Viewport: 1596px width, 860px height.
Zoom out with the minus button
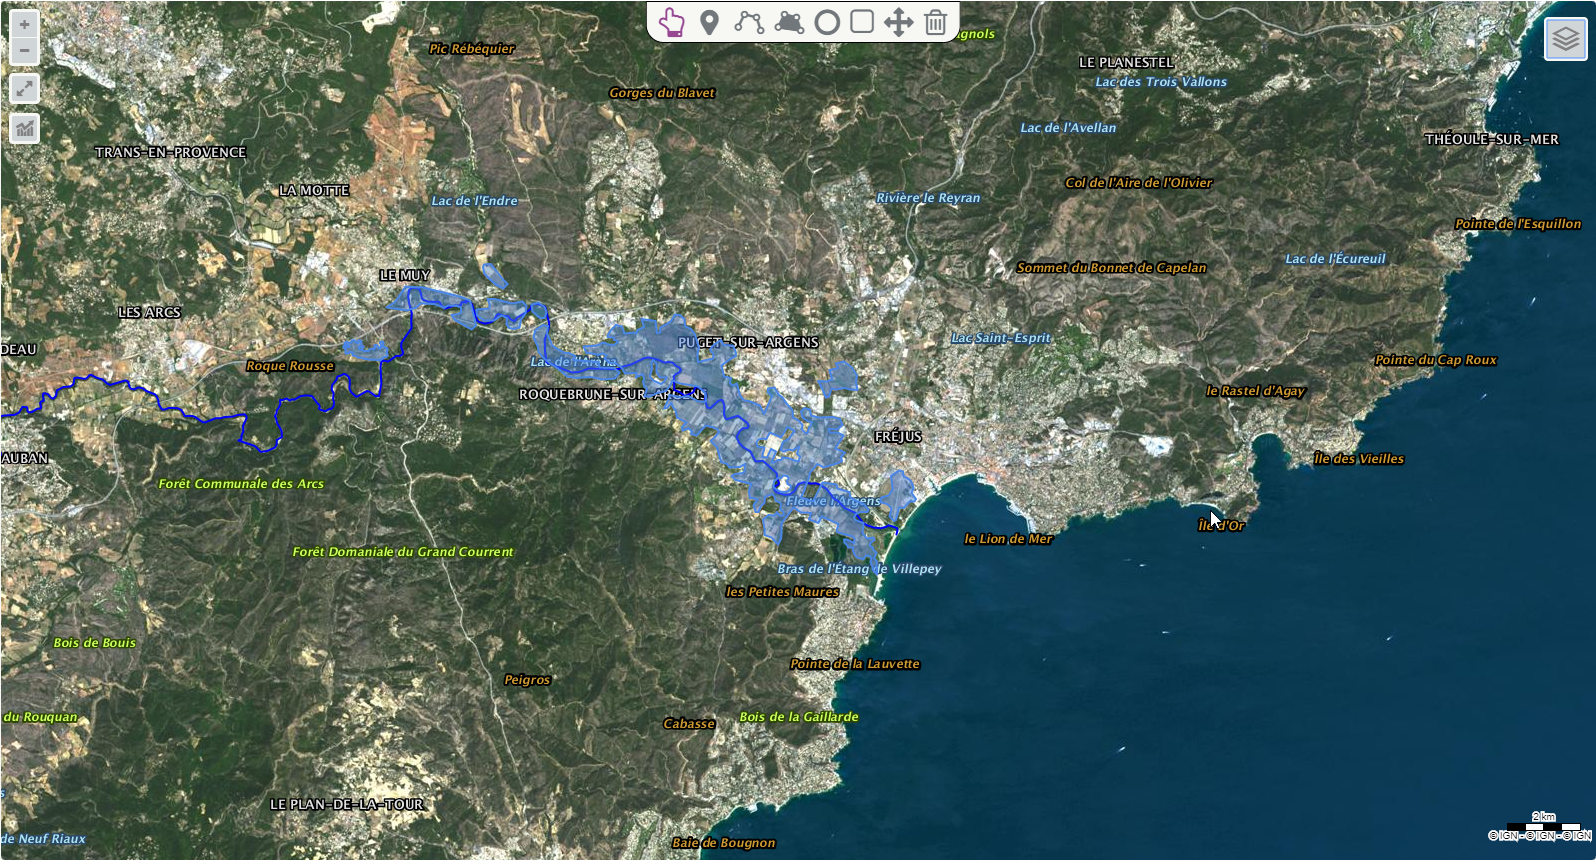pyautogui.click(x=24, y=50)
